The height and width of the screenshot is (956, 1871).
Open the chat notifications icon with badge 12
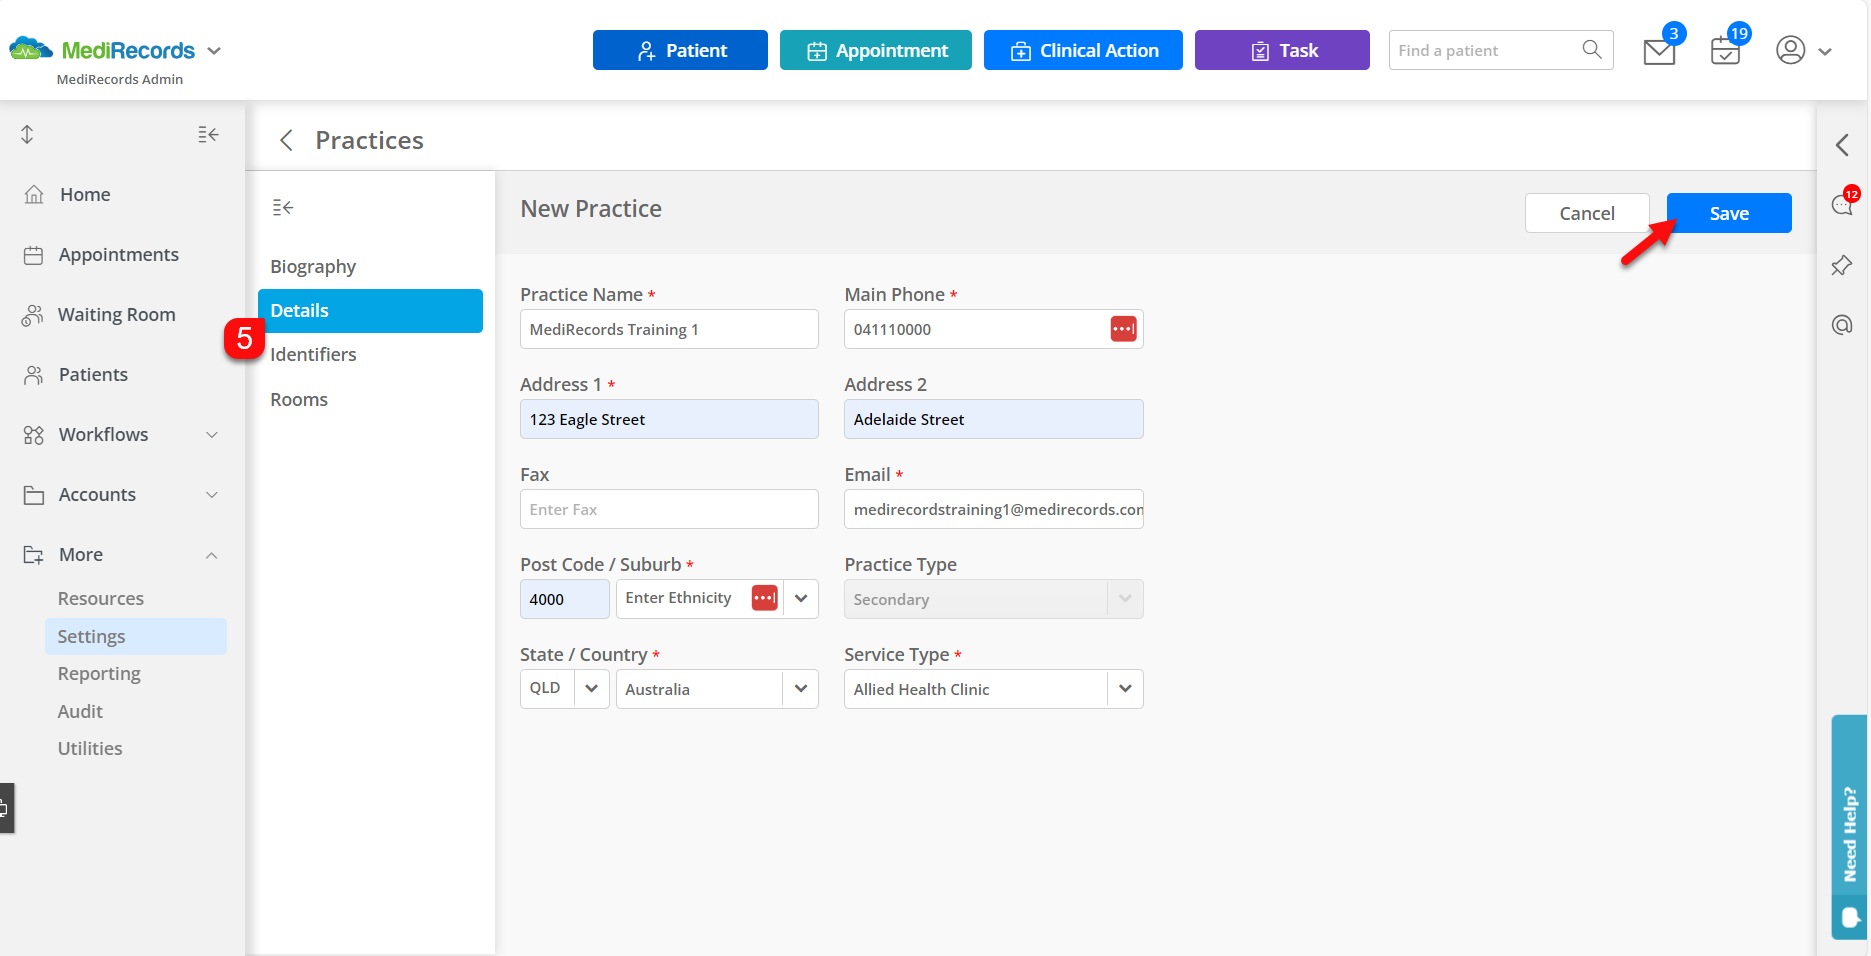click(x=1842, y=205)
